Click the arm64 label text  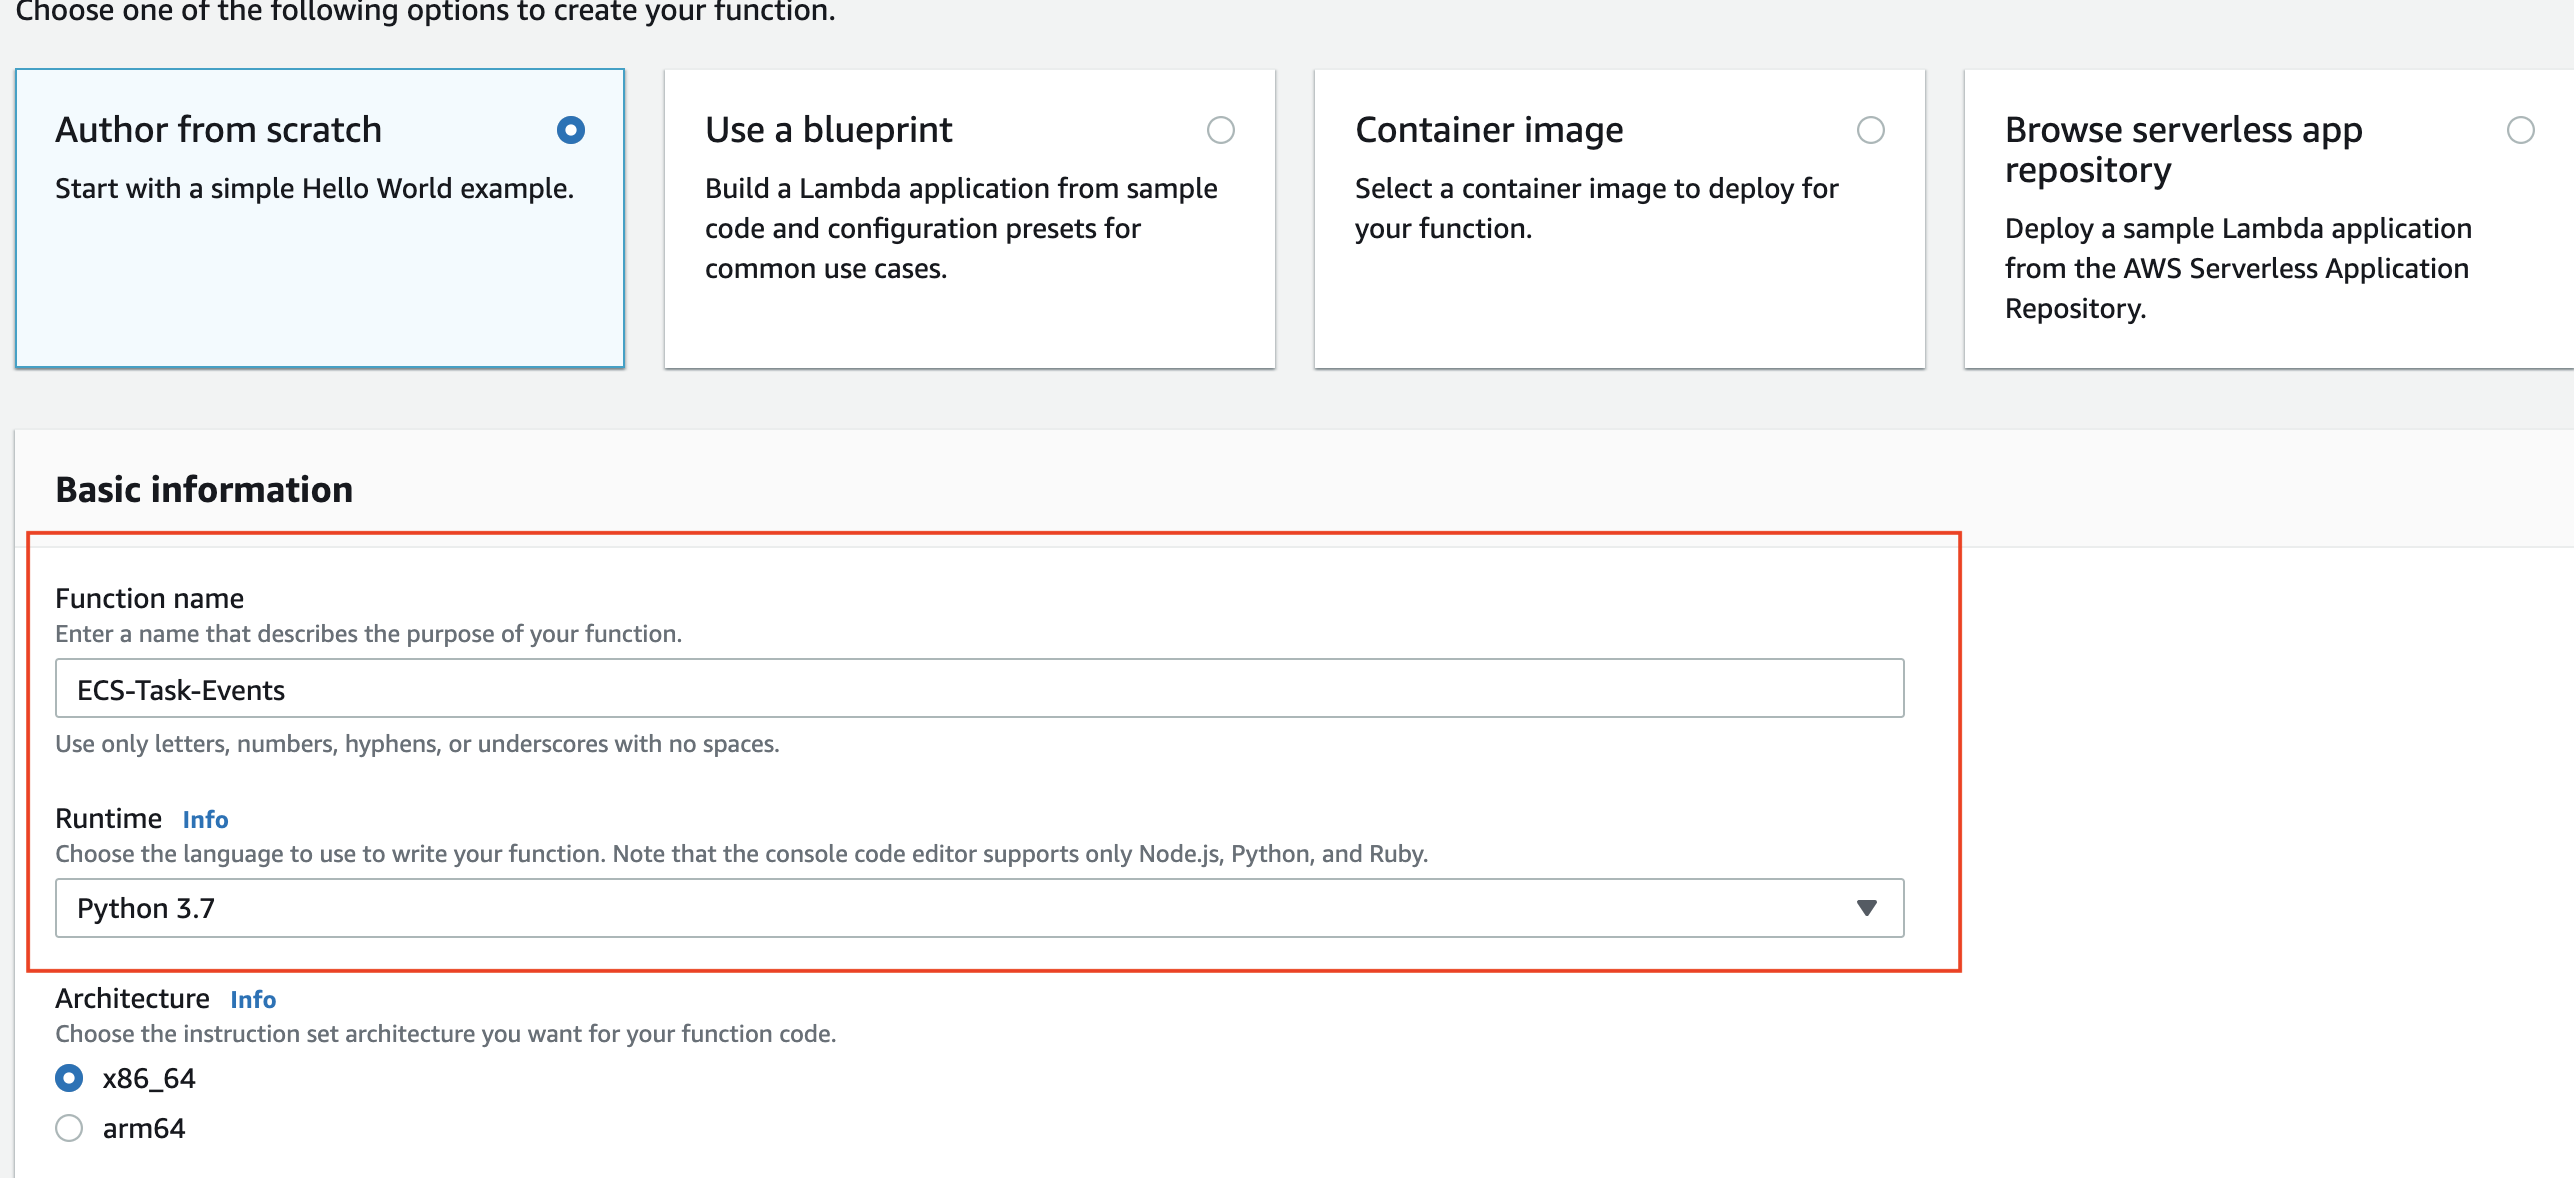click(x=144, y=1128)
